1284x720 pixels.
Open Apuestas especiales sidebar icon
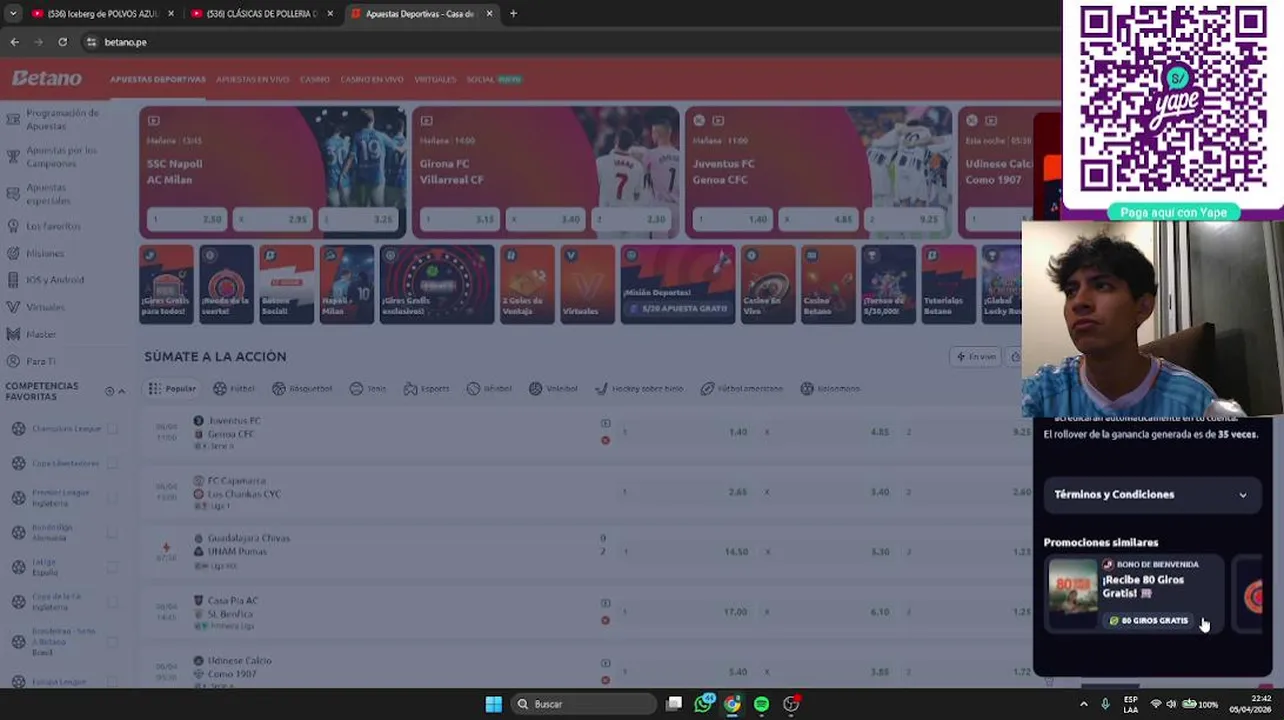pos(13,193)
